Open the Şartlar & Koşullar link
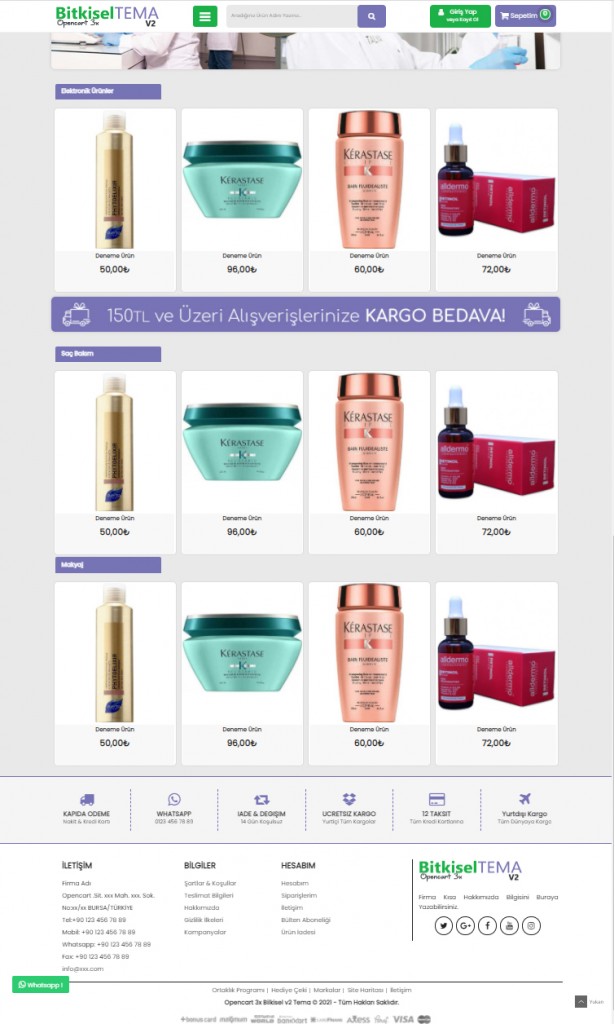Image resolution: width=615 pixels, height=1024 pixels. point(210,883)
